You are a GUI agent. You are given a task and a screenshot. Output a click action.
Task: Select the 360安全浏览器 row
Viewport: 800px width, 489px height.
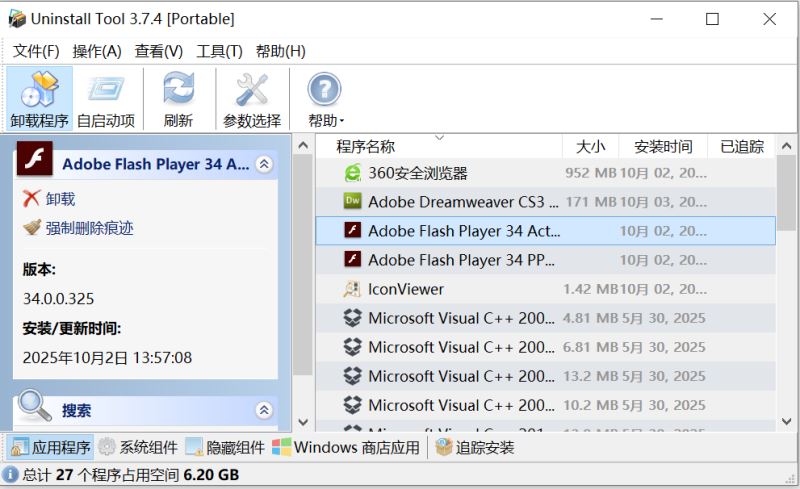[x=545, y=173]
